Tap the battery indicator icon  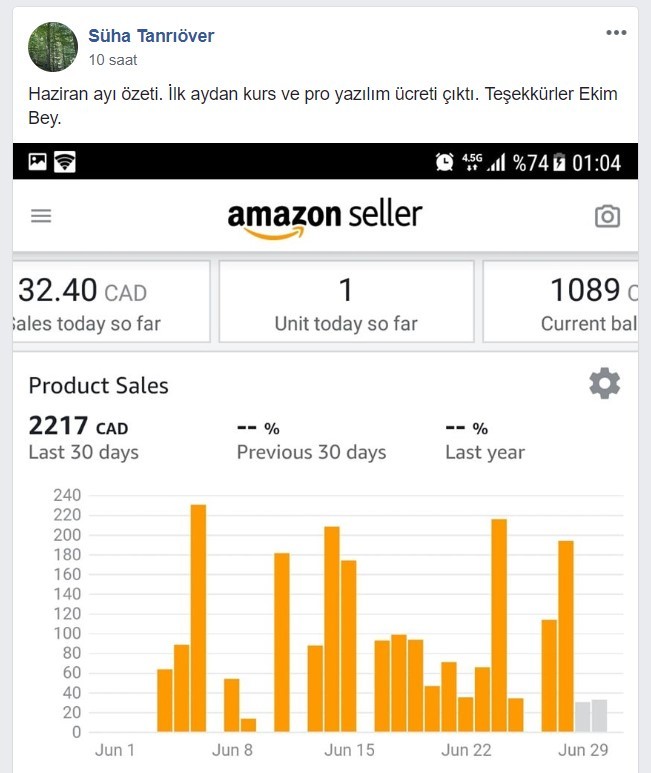tap(559, 162)
